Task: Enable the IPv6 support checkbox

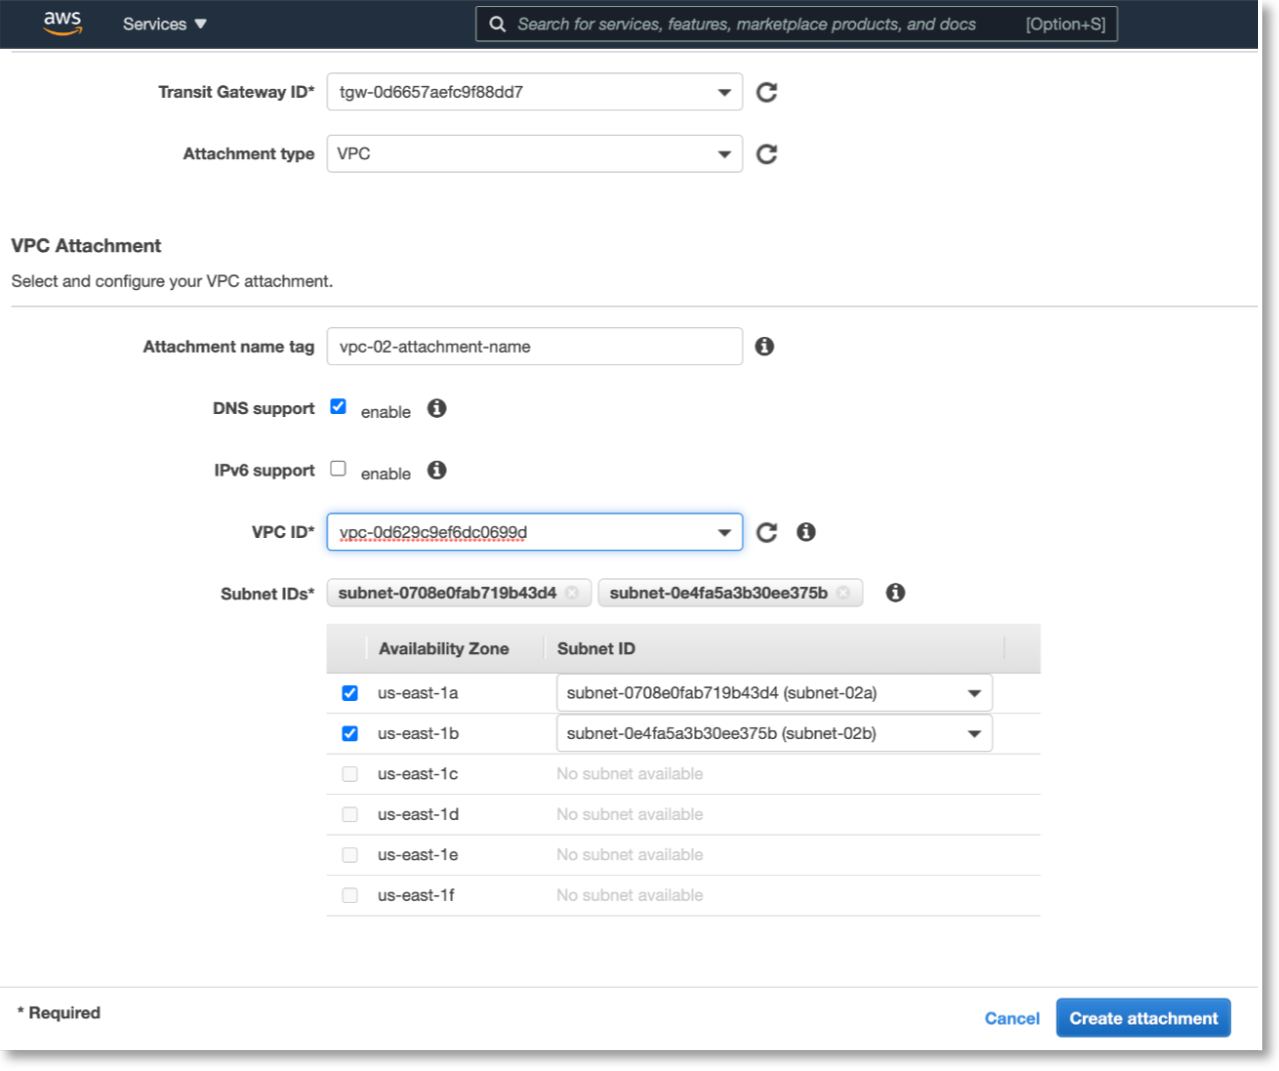Action: click(x=338, y=468)
